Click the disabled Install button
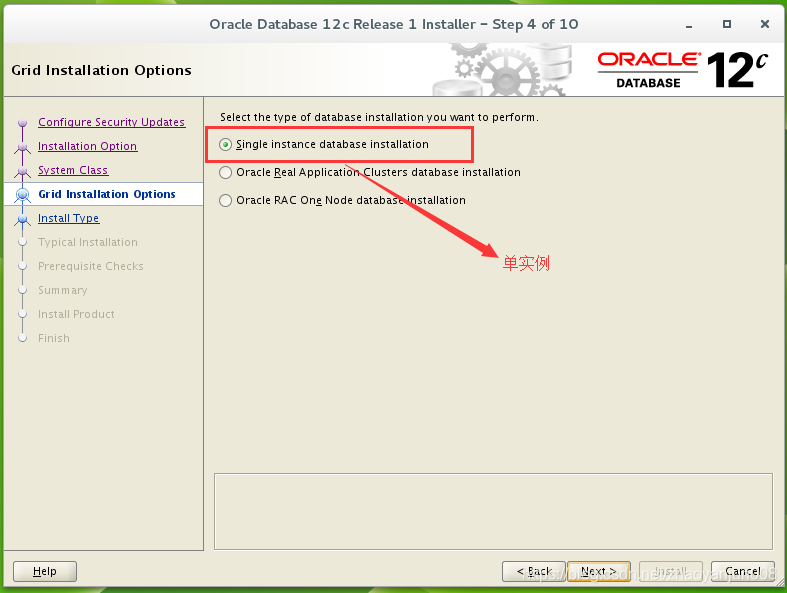This screenshot has width=787, height=593. [x=671, y=571]
